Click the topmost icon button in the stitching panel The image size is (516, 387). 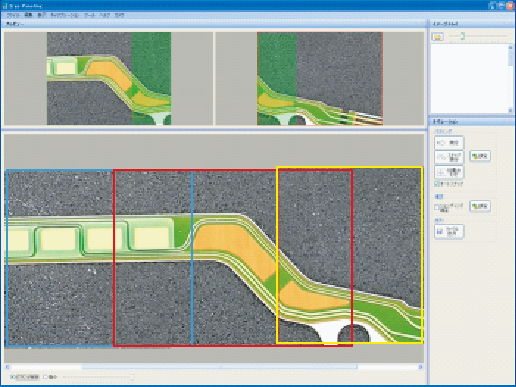coord(449,143)
